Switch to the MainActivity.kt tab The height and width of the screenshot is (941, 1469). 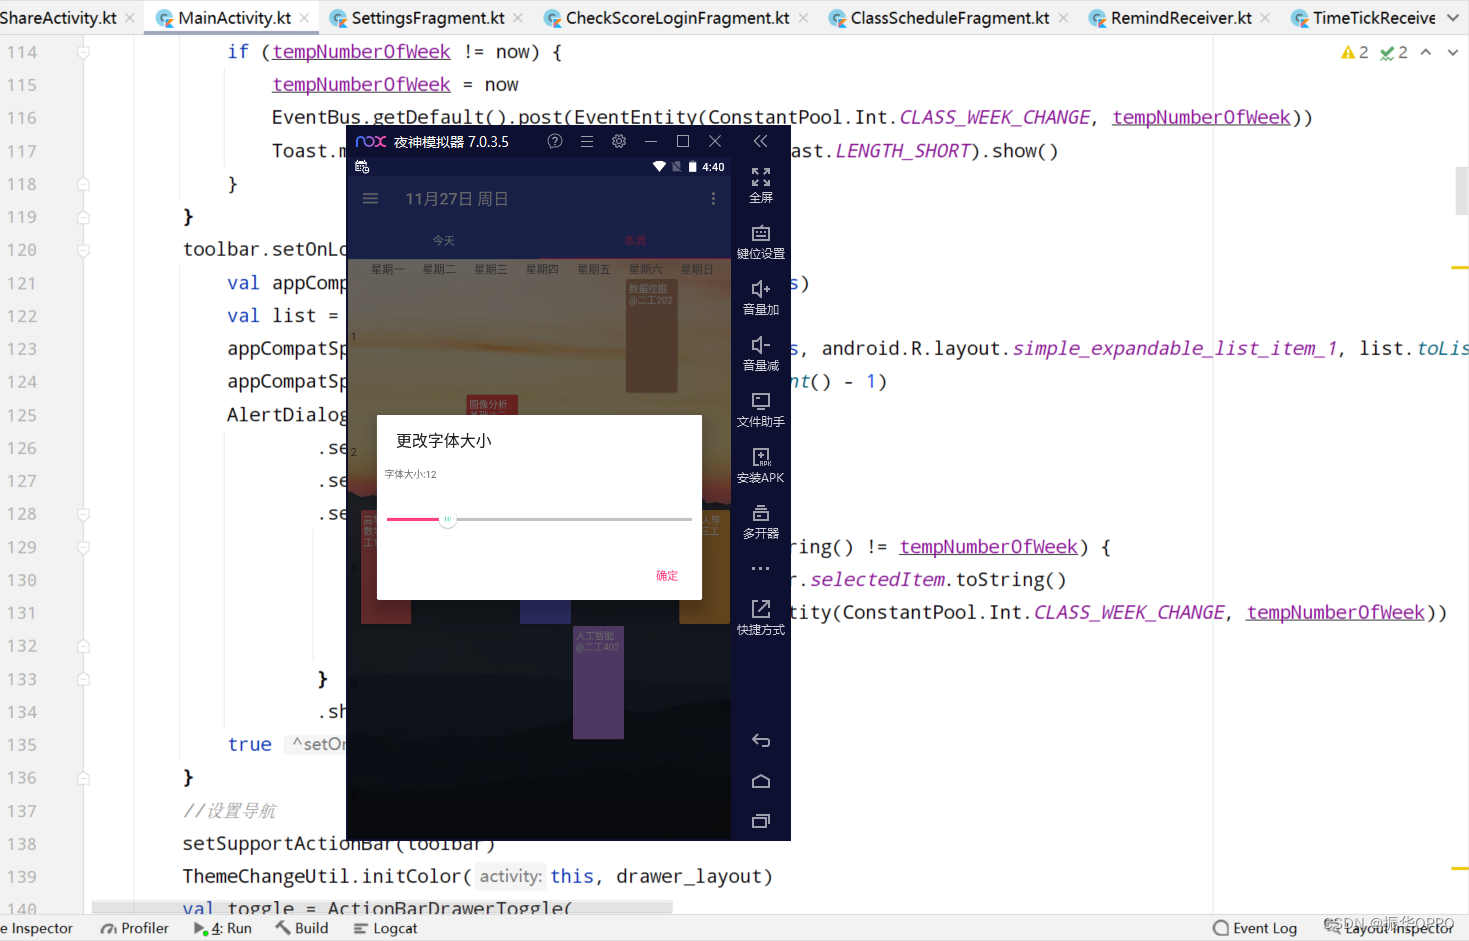click(234, 18)
